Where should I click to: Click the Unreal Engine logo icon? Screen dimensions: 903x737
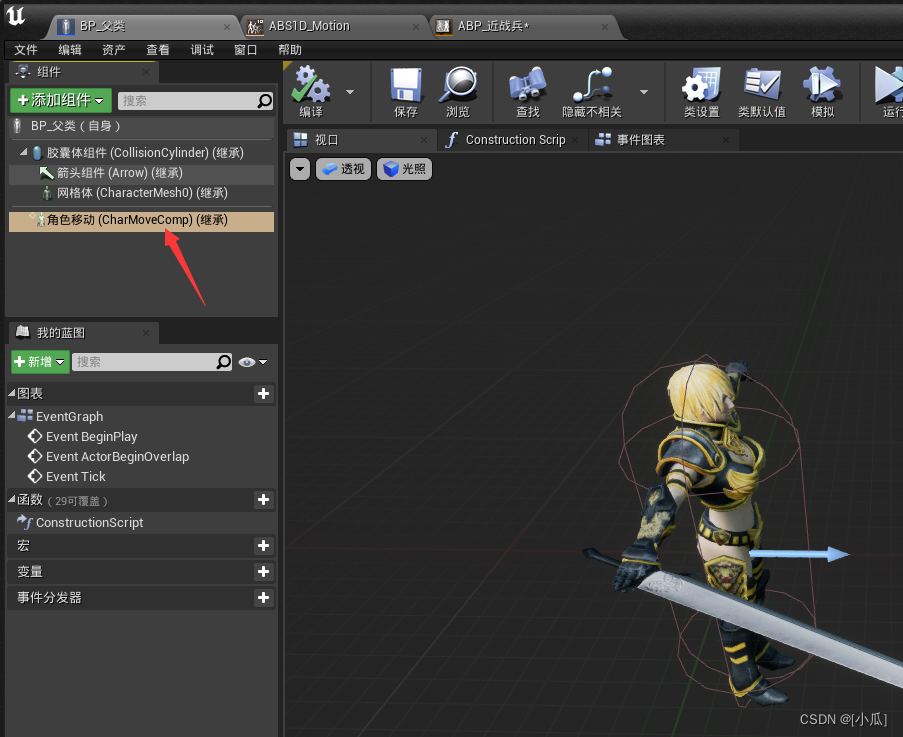coord(16,15)
